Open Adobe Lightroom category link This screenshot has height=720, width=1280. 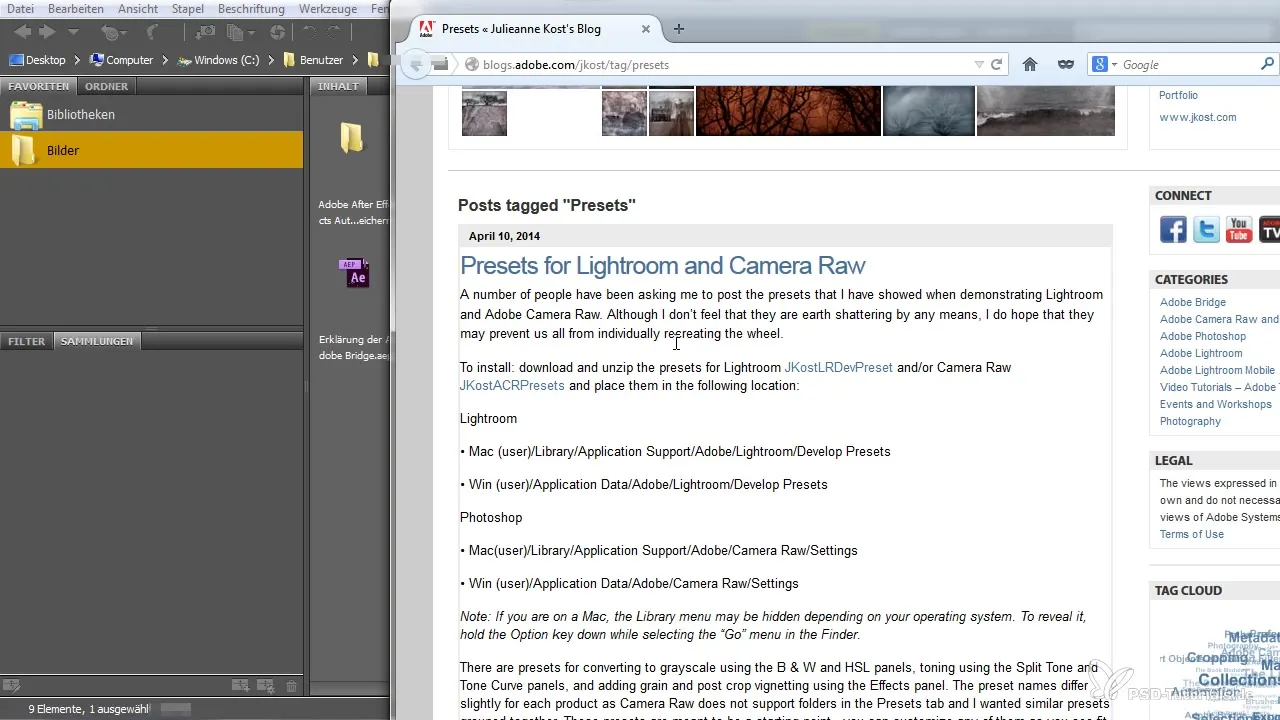click(1201, 353)
